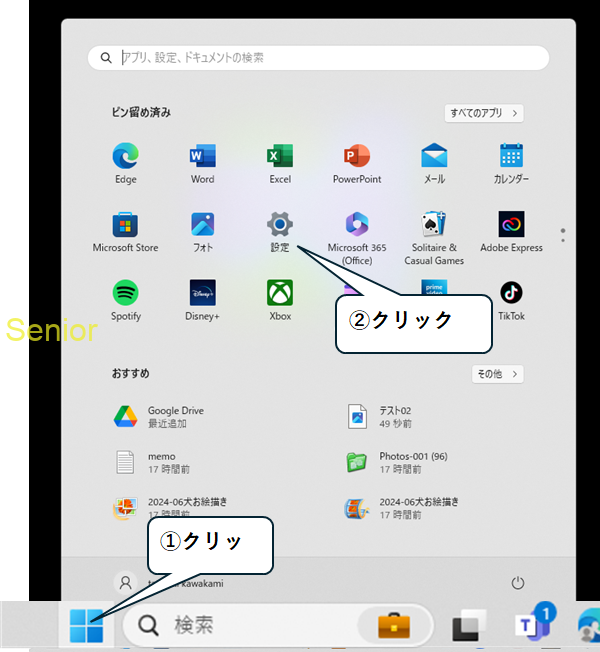Open the TikTok app
600x652 pixels.
coord(511,293)
